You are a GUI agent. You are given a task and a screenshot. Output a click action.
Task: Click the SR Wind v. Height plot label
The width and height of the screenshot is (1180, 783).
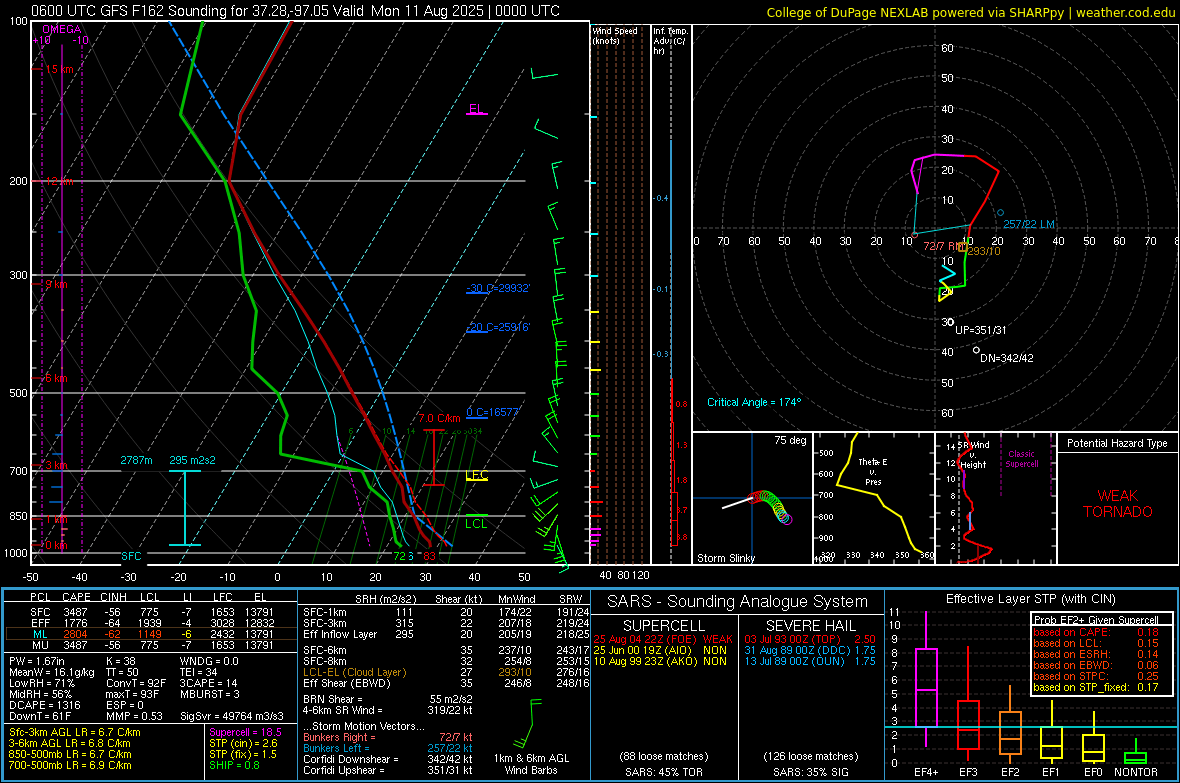point(973,455)
